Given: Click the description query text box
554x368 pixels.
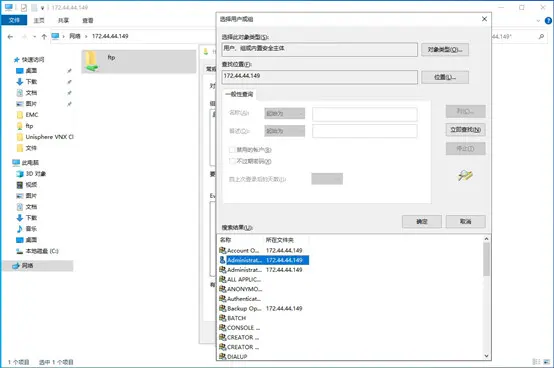Looking at the screenshot, I should point(365,131).
